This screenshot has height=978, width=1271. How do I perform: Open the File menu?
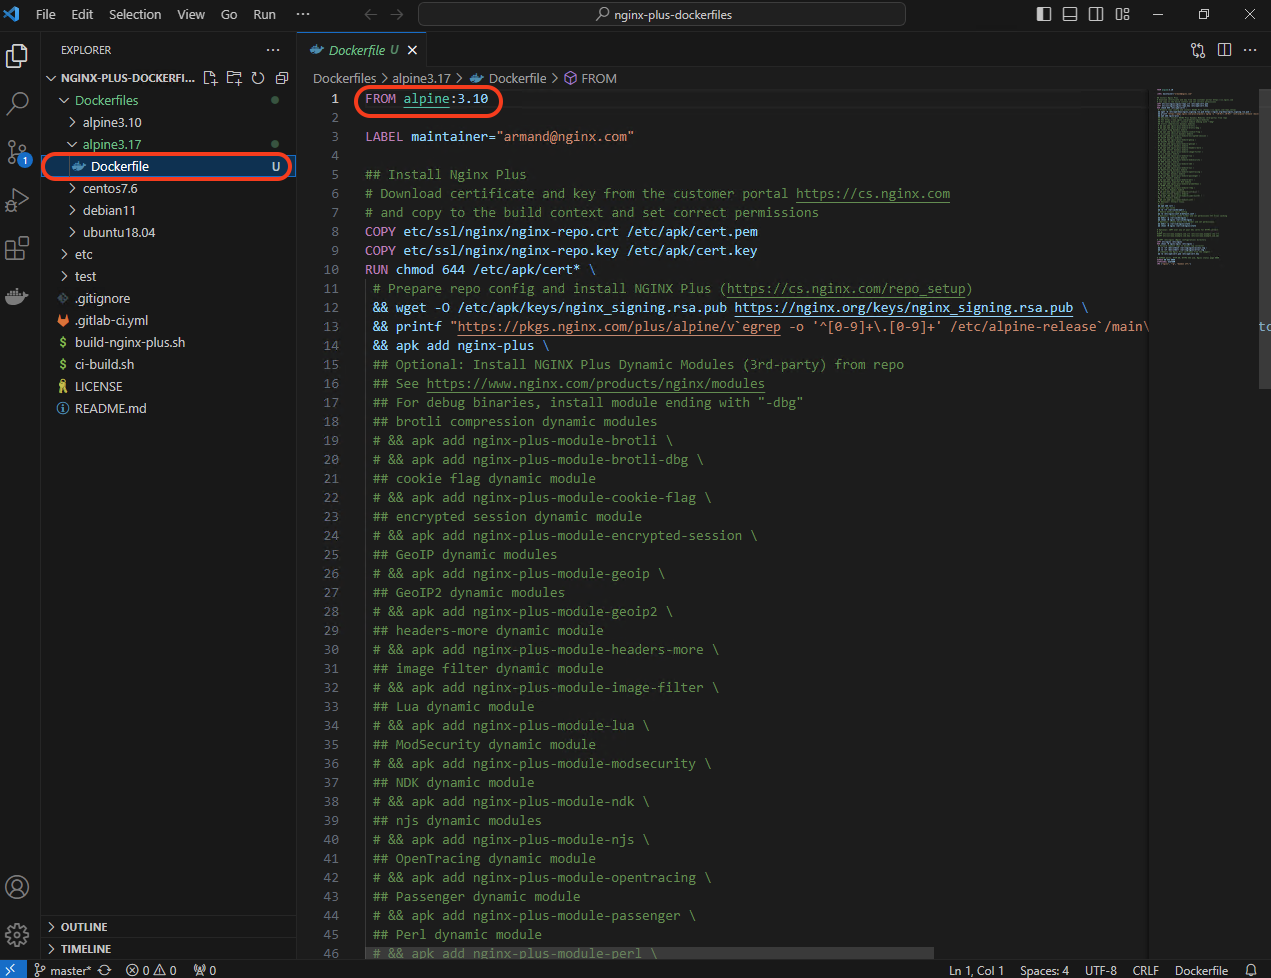pos(46,14)
